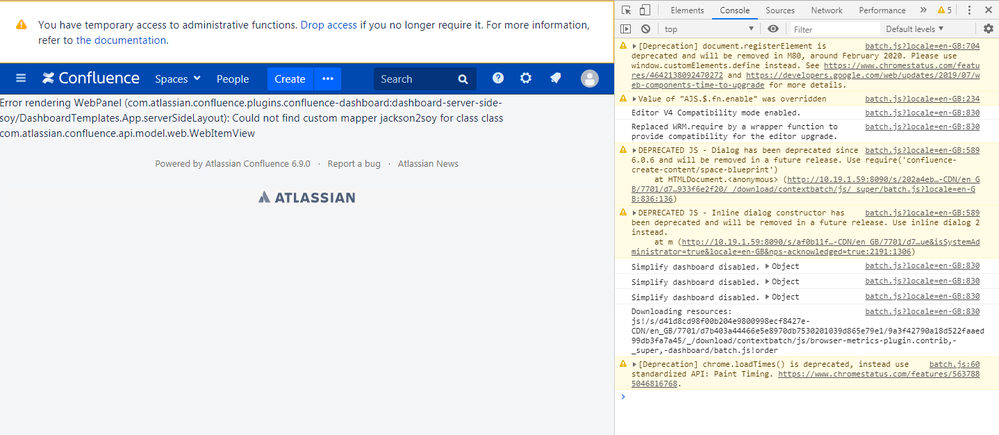
Task: Open more create options ellipsis
Action: [327, 79]
